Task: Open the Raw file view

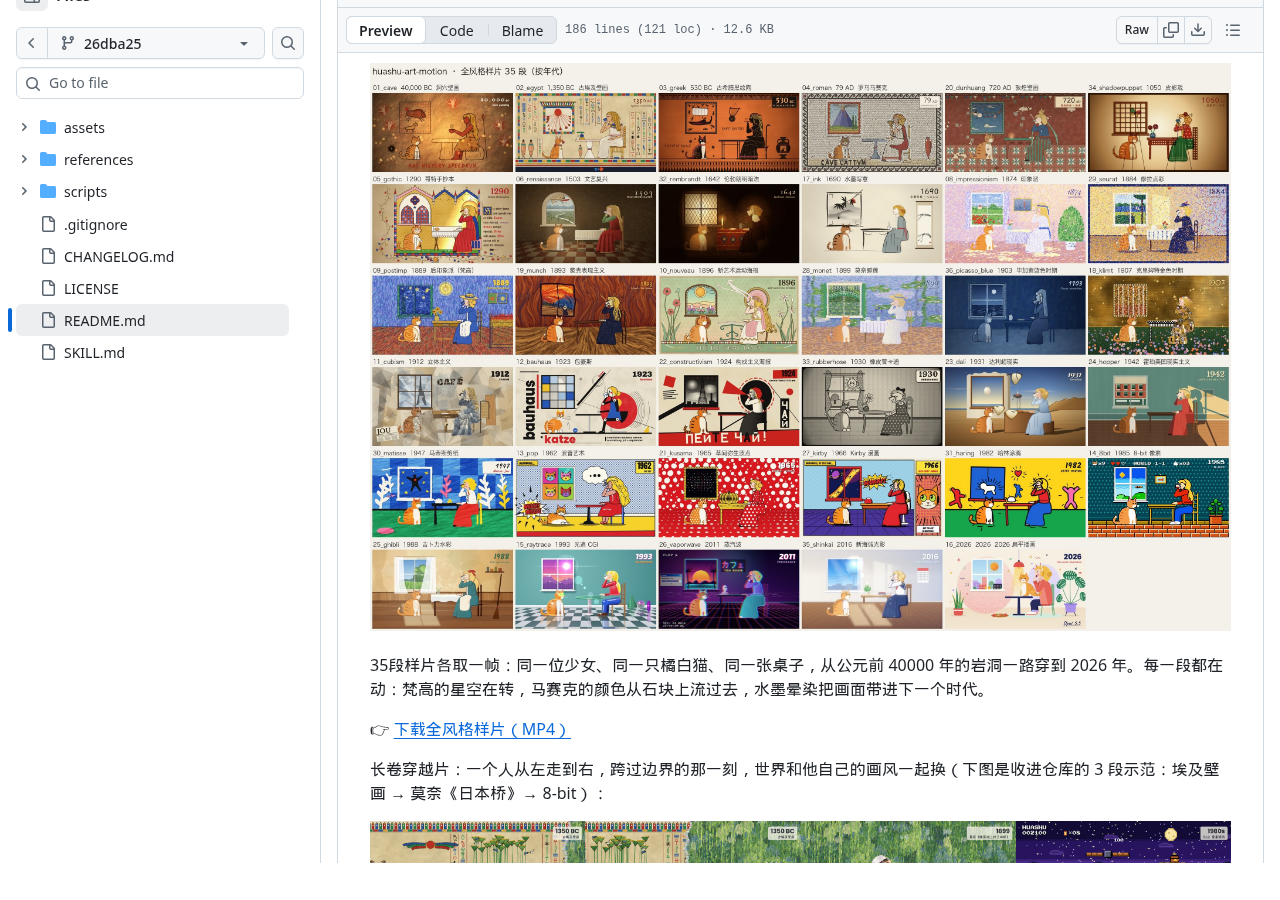Action: pyautogui.click(x=1137, y=30)
